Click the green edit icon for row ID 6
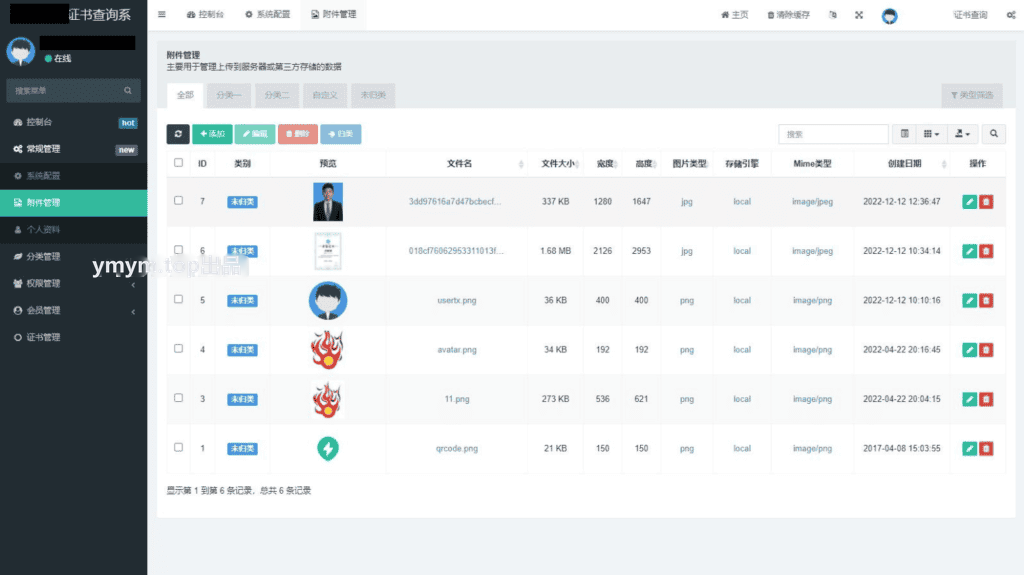Image resolution: width=1024 pixels, height=575 pixels. tap(969, 251)
